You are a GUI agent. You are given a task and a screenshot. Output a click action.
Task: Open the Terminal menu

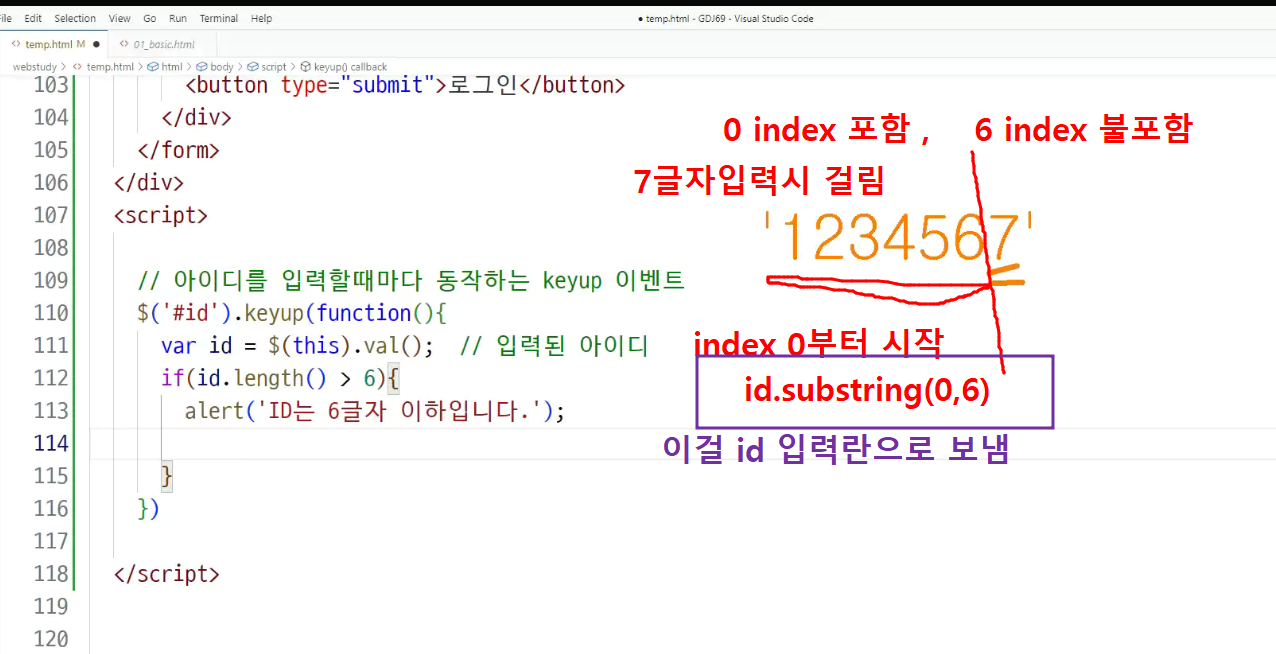click(x=218, y=18)
